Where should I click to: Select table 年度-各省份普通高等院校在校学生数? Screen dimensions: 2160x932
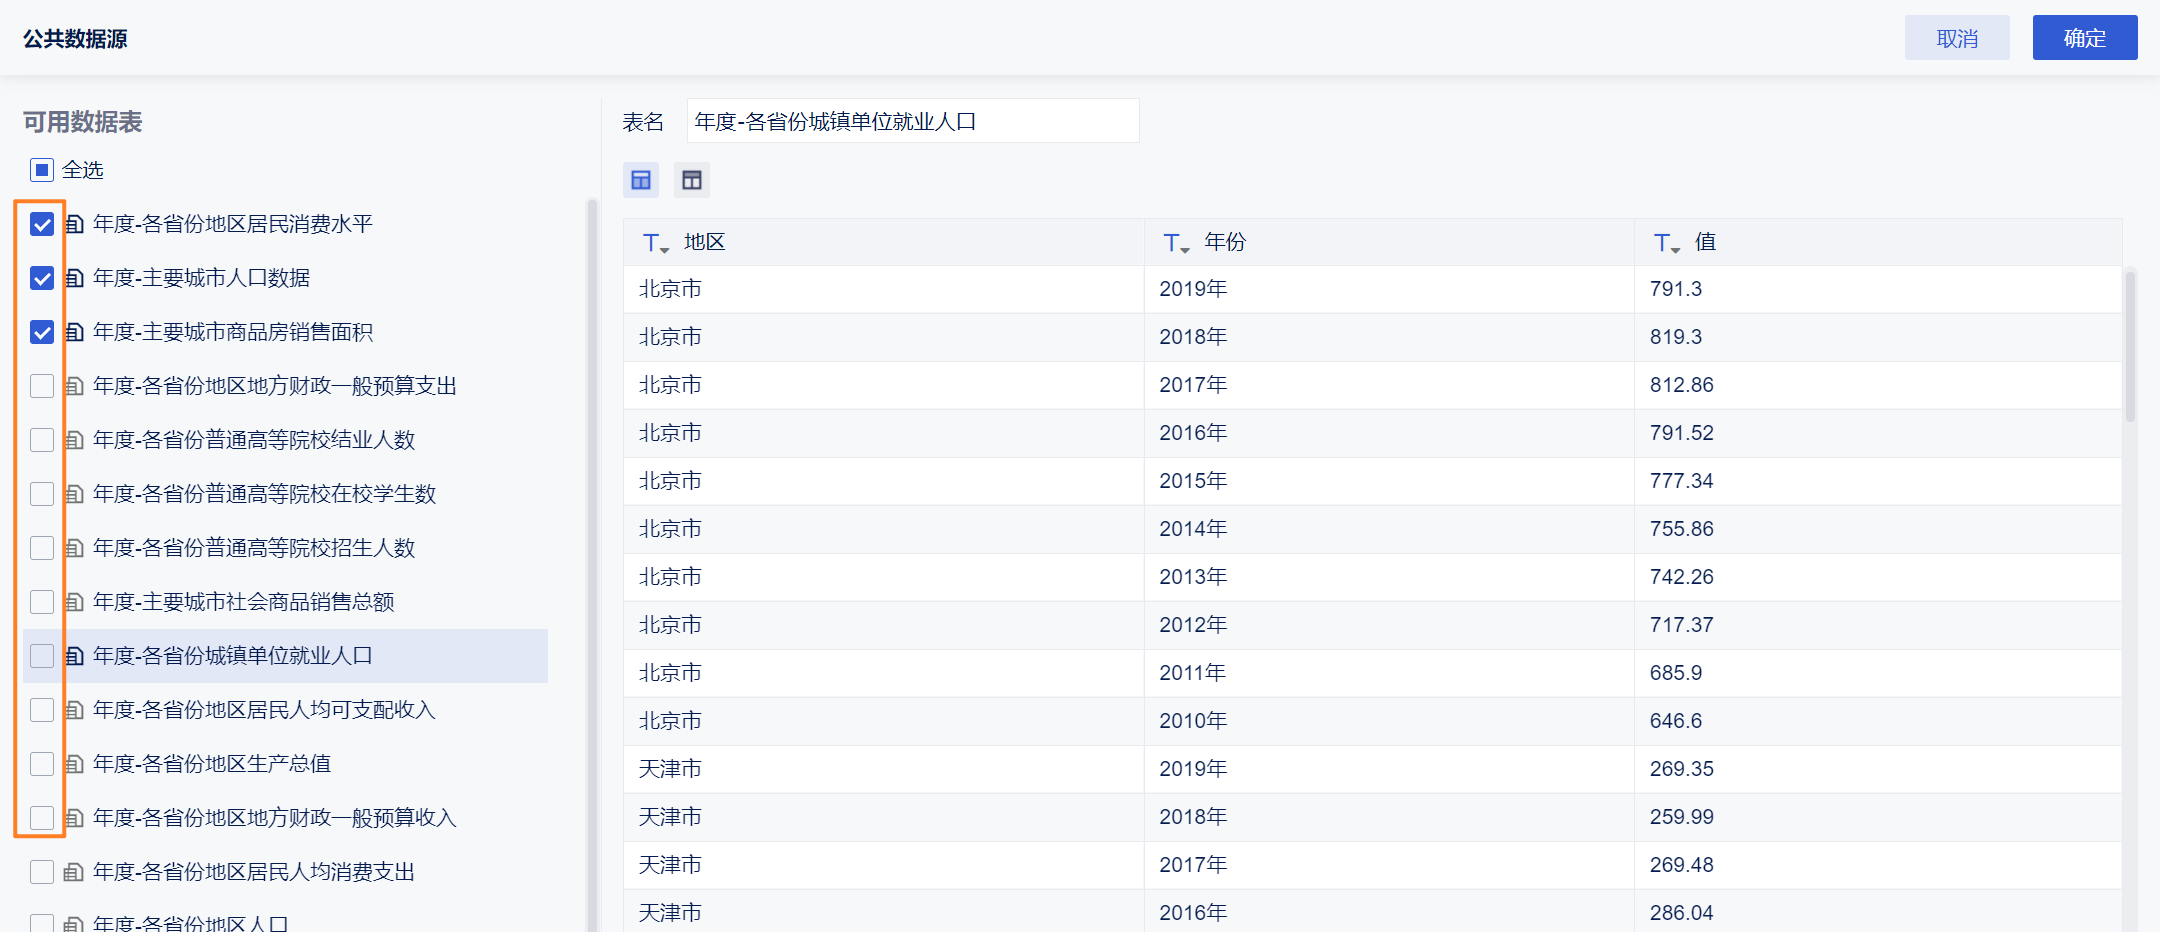click(x=265, y=494)
